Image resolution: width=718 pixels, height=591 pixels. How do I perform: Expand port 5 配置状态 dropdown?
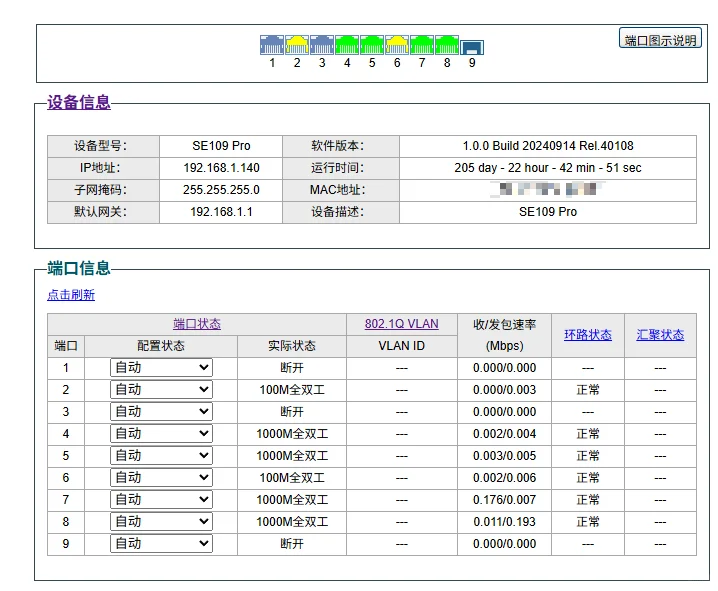click(161, 455)
